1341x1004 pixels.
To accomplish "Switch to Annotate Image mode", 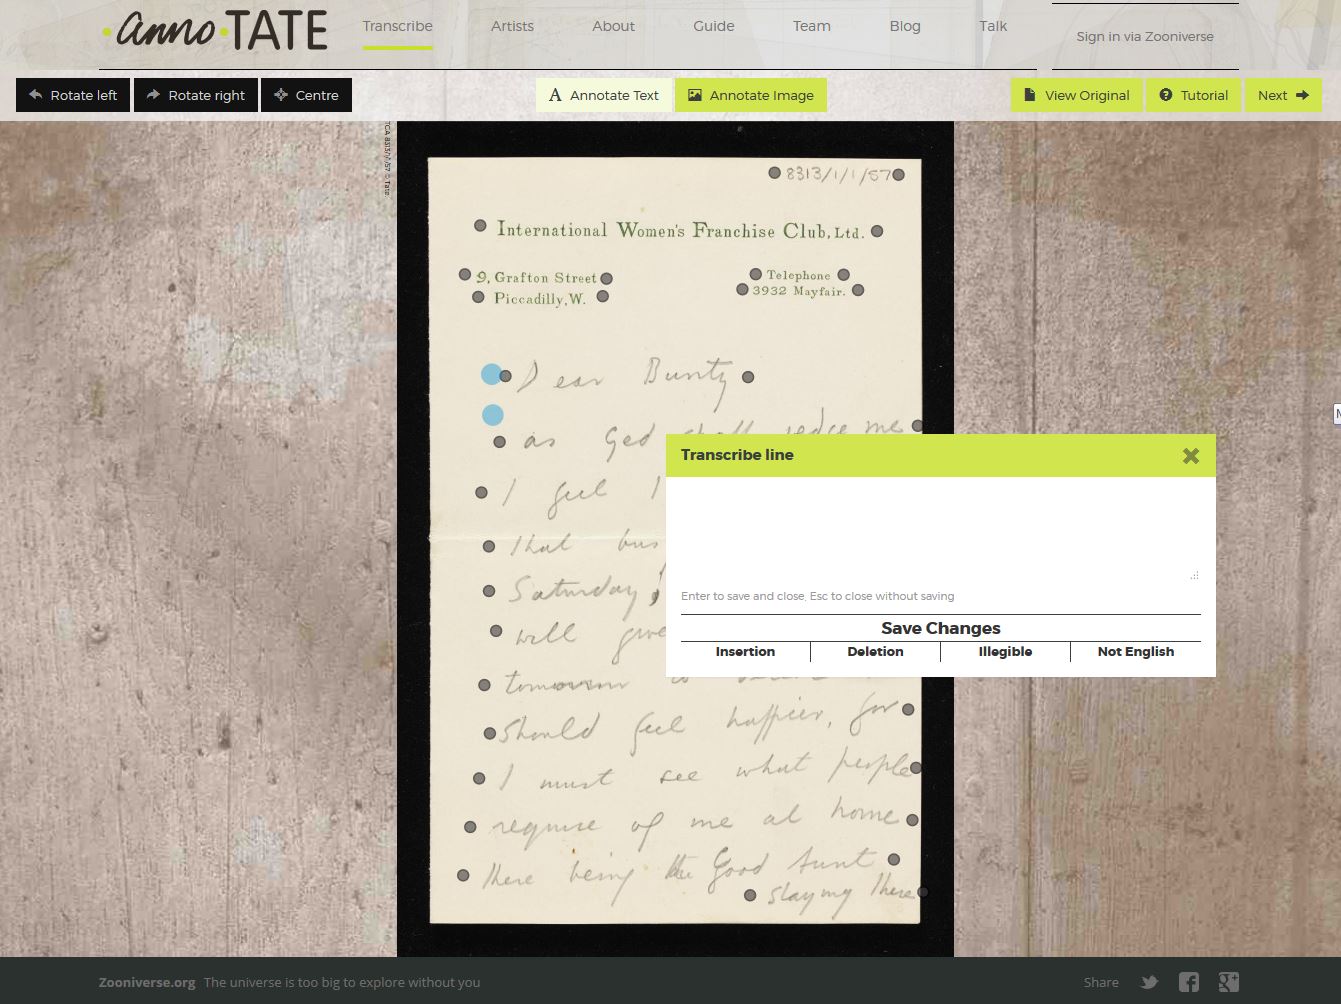I will (751, 95).
